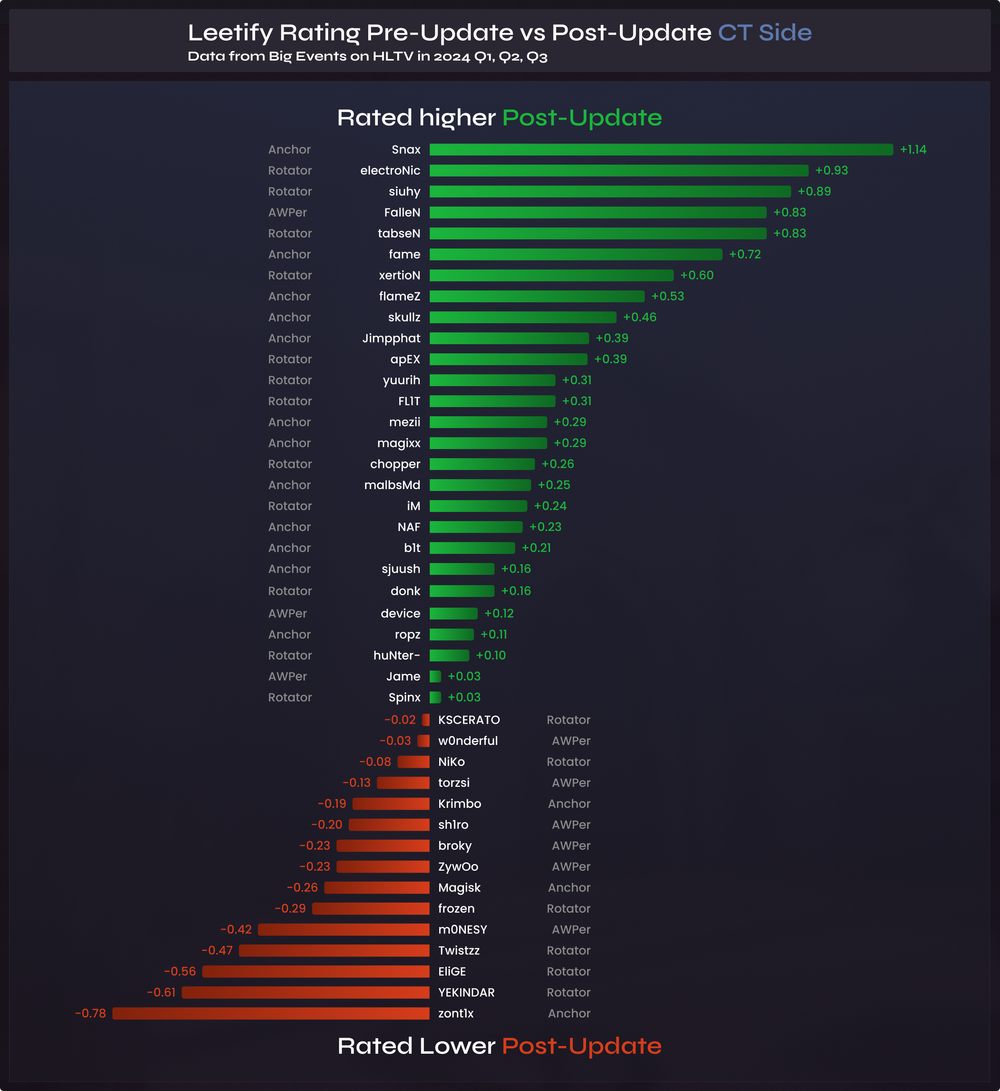Viewport: 1000px width, 1091px height.
Task: Select the Twistzz player name
Action: [x=461, y=951]
